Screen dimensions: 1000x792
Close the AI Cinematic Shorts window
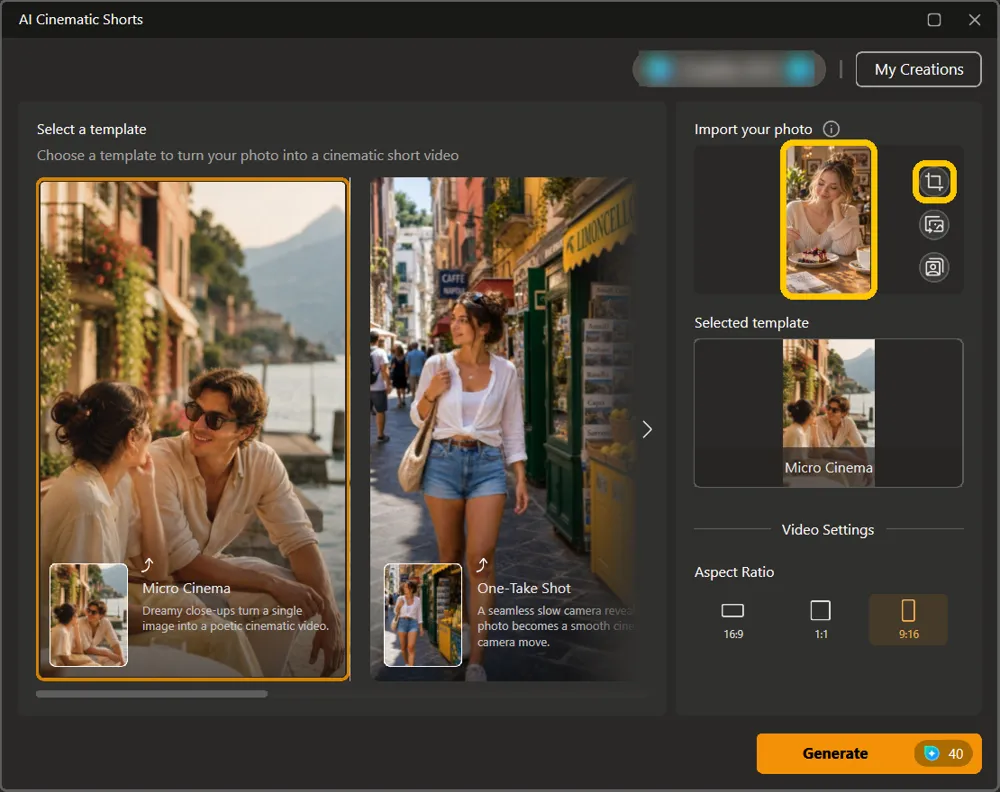point(974,20)
